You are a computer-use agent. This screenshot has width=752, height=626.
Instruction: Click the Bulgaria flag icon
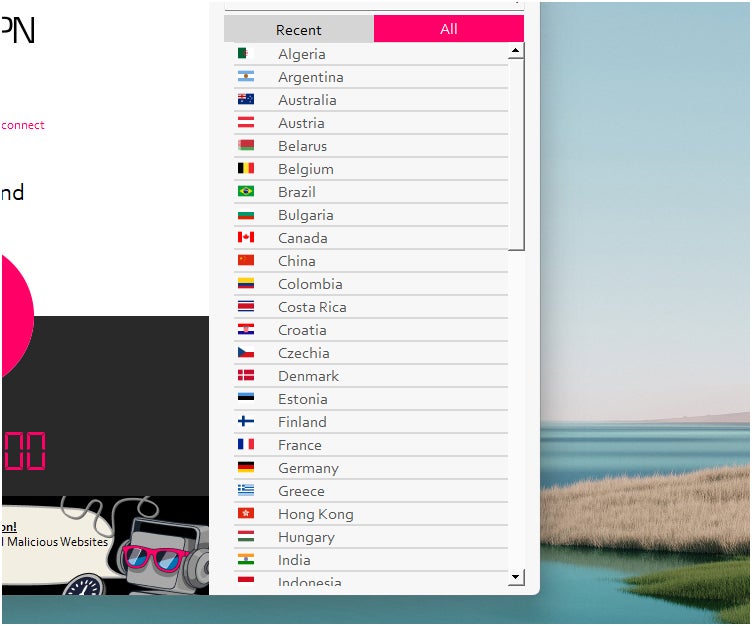point(246,214)
